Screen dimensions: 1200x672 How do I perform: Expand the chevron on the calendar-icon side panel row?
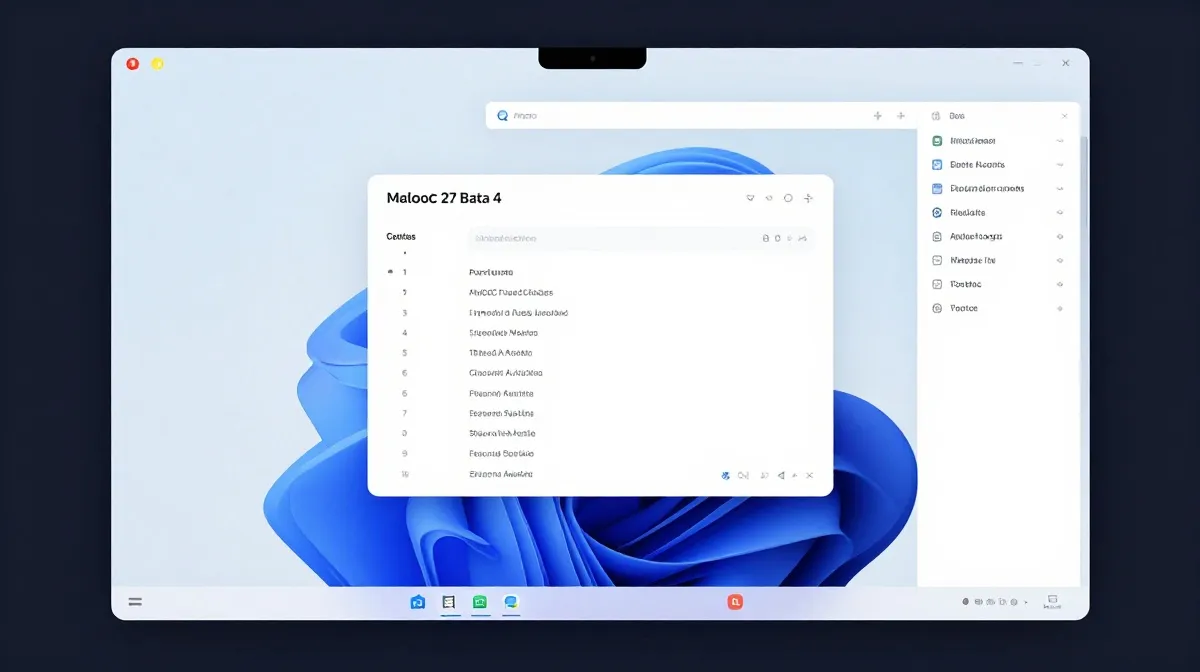point(1060,189)
